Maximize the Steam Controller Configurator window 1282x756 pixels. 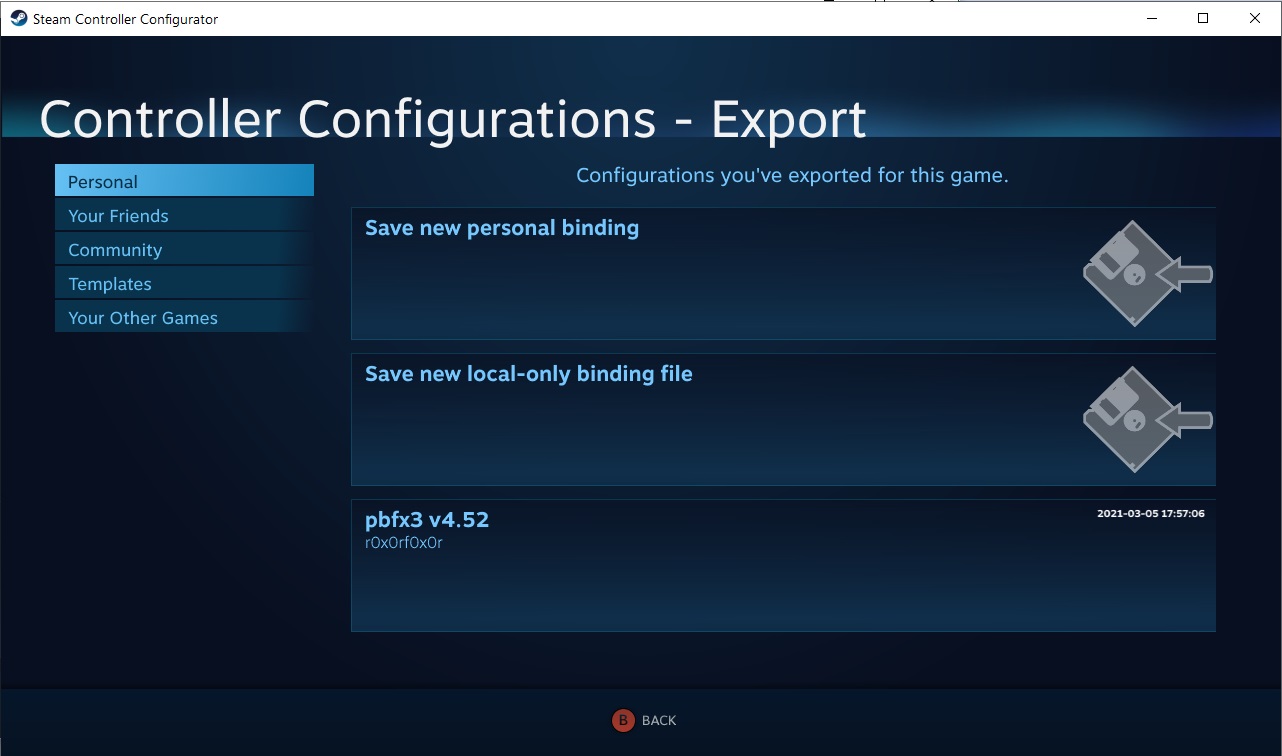1203,18
